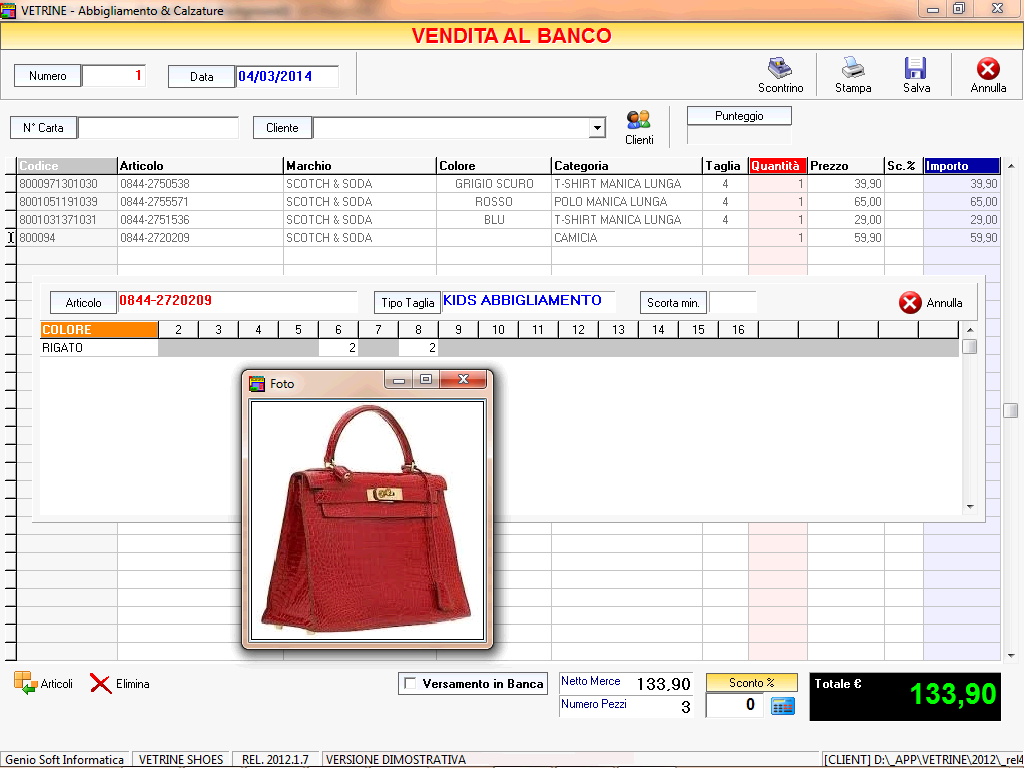Click the Sconto % button

(x=752, y=682)
